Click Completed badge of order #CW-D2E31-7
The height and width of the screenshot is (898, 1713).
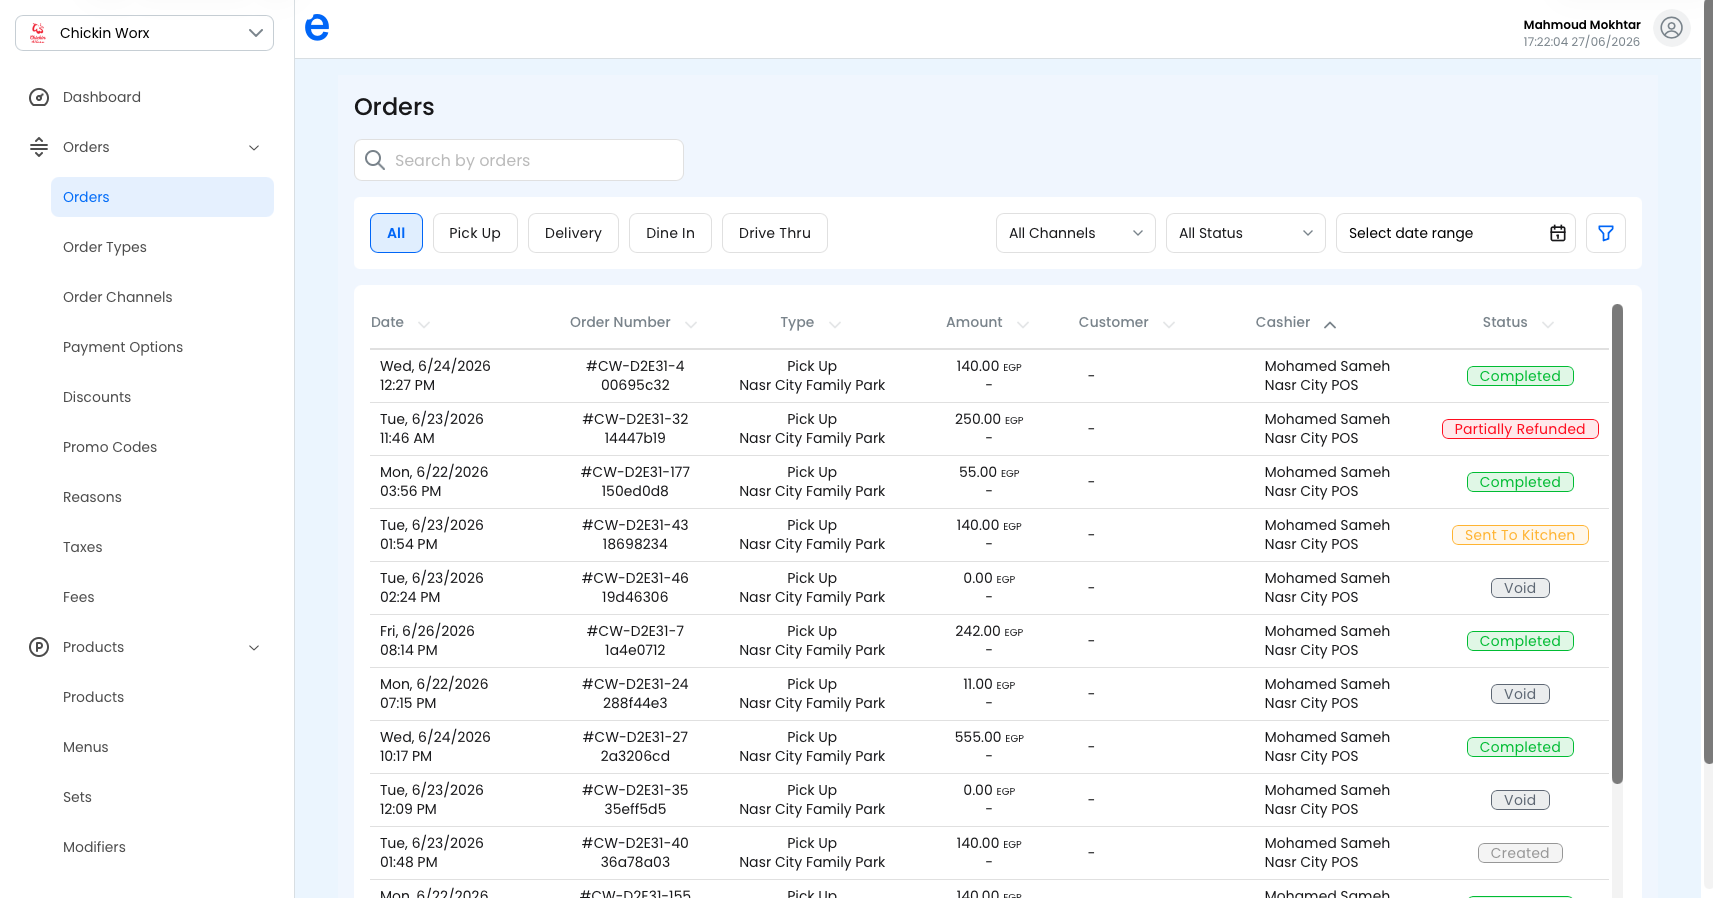click(1520, 641)
